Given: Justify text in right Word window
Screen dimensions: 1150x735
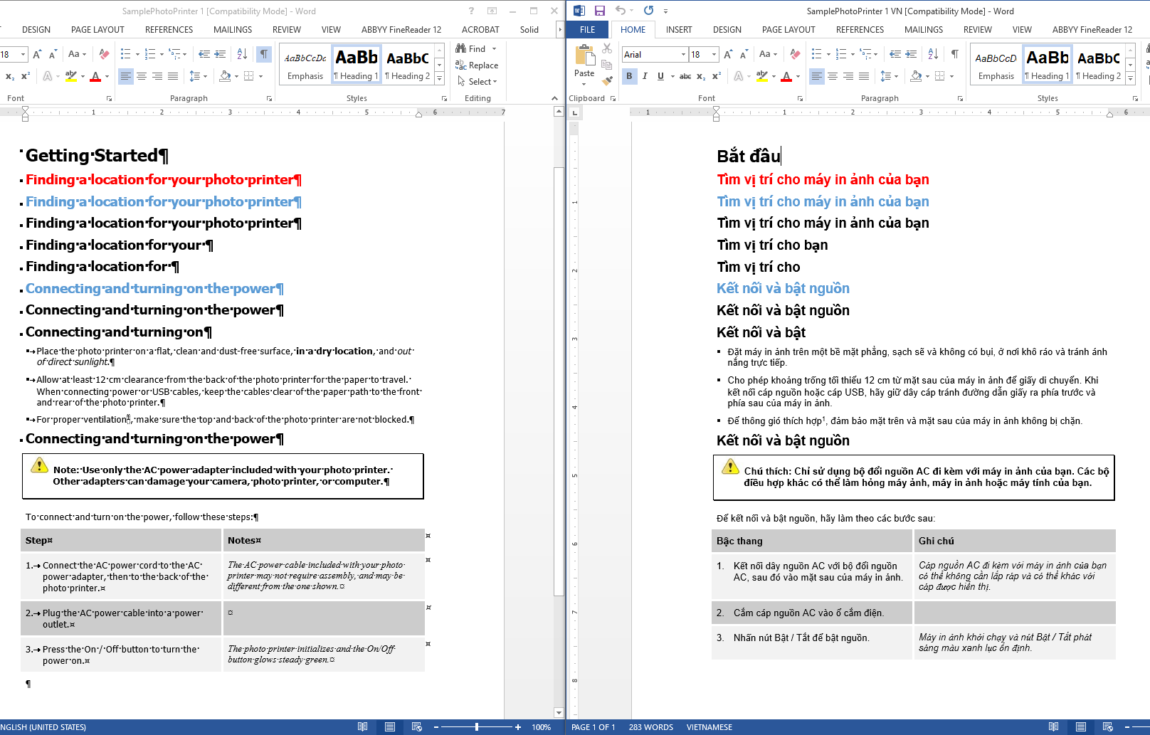Looking at the screenshot, I should 864,76.
